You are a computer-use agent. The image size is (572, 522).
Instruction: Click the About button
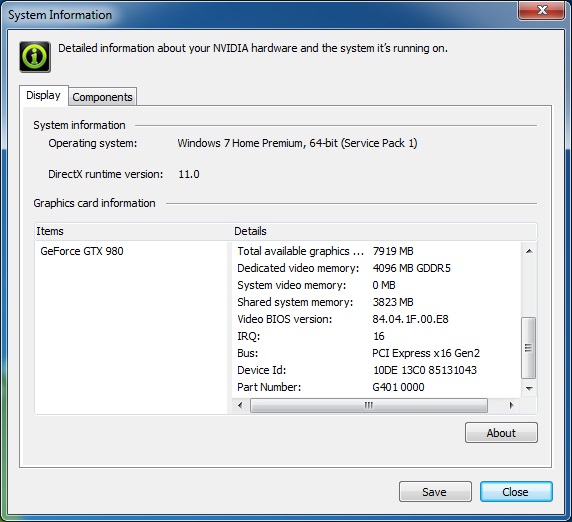(x=501, y=433)
